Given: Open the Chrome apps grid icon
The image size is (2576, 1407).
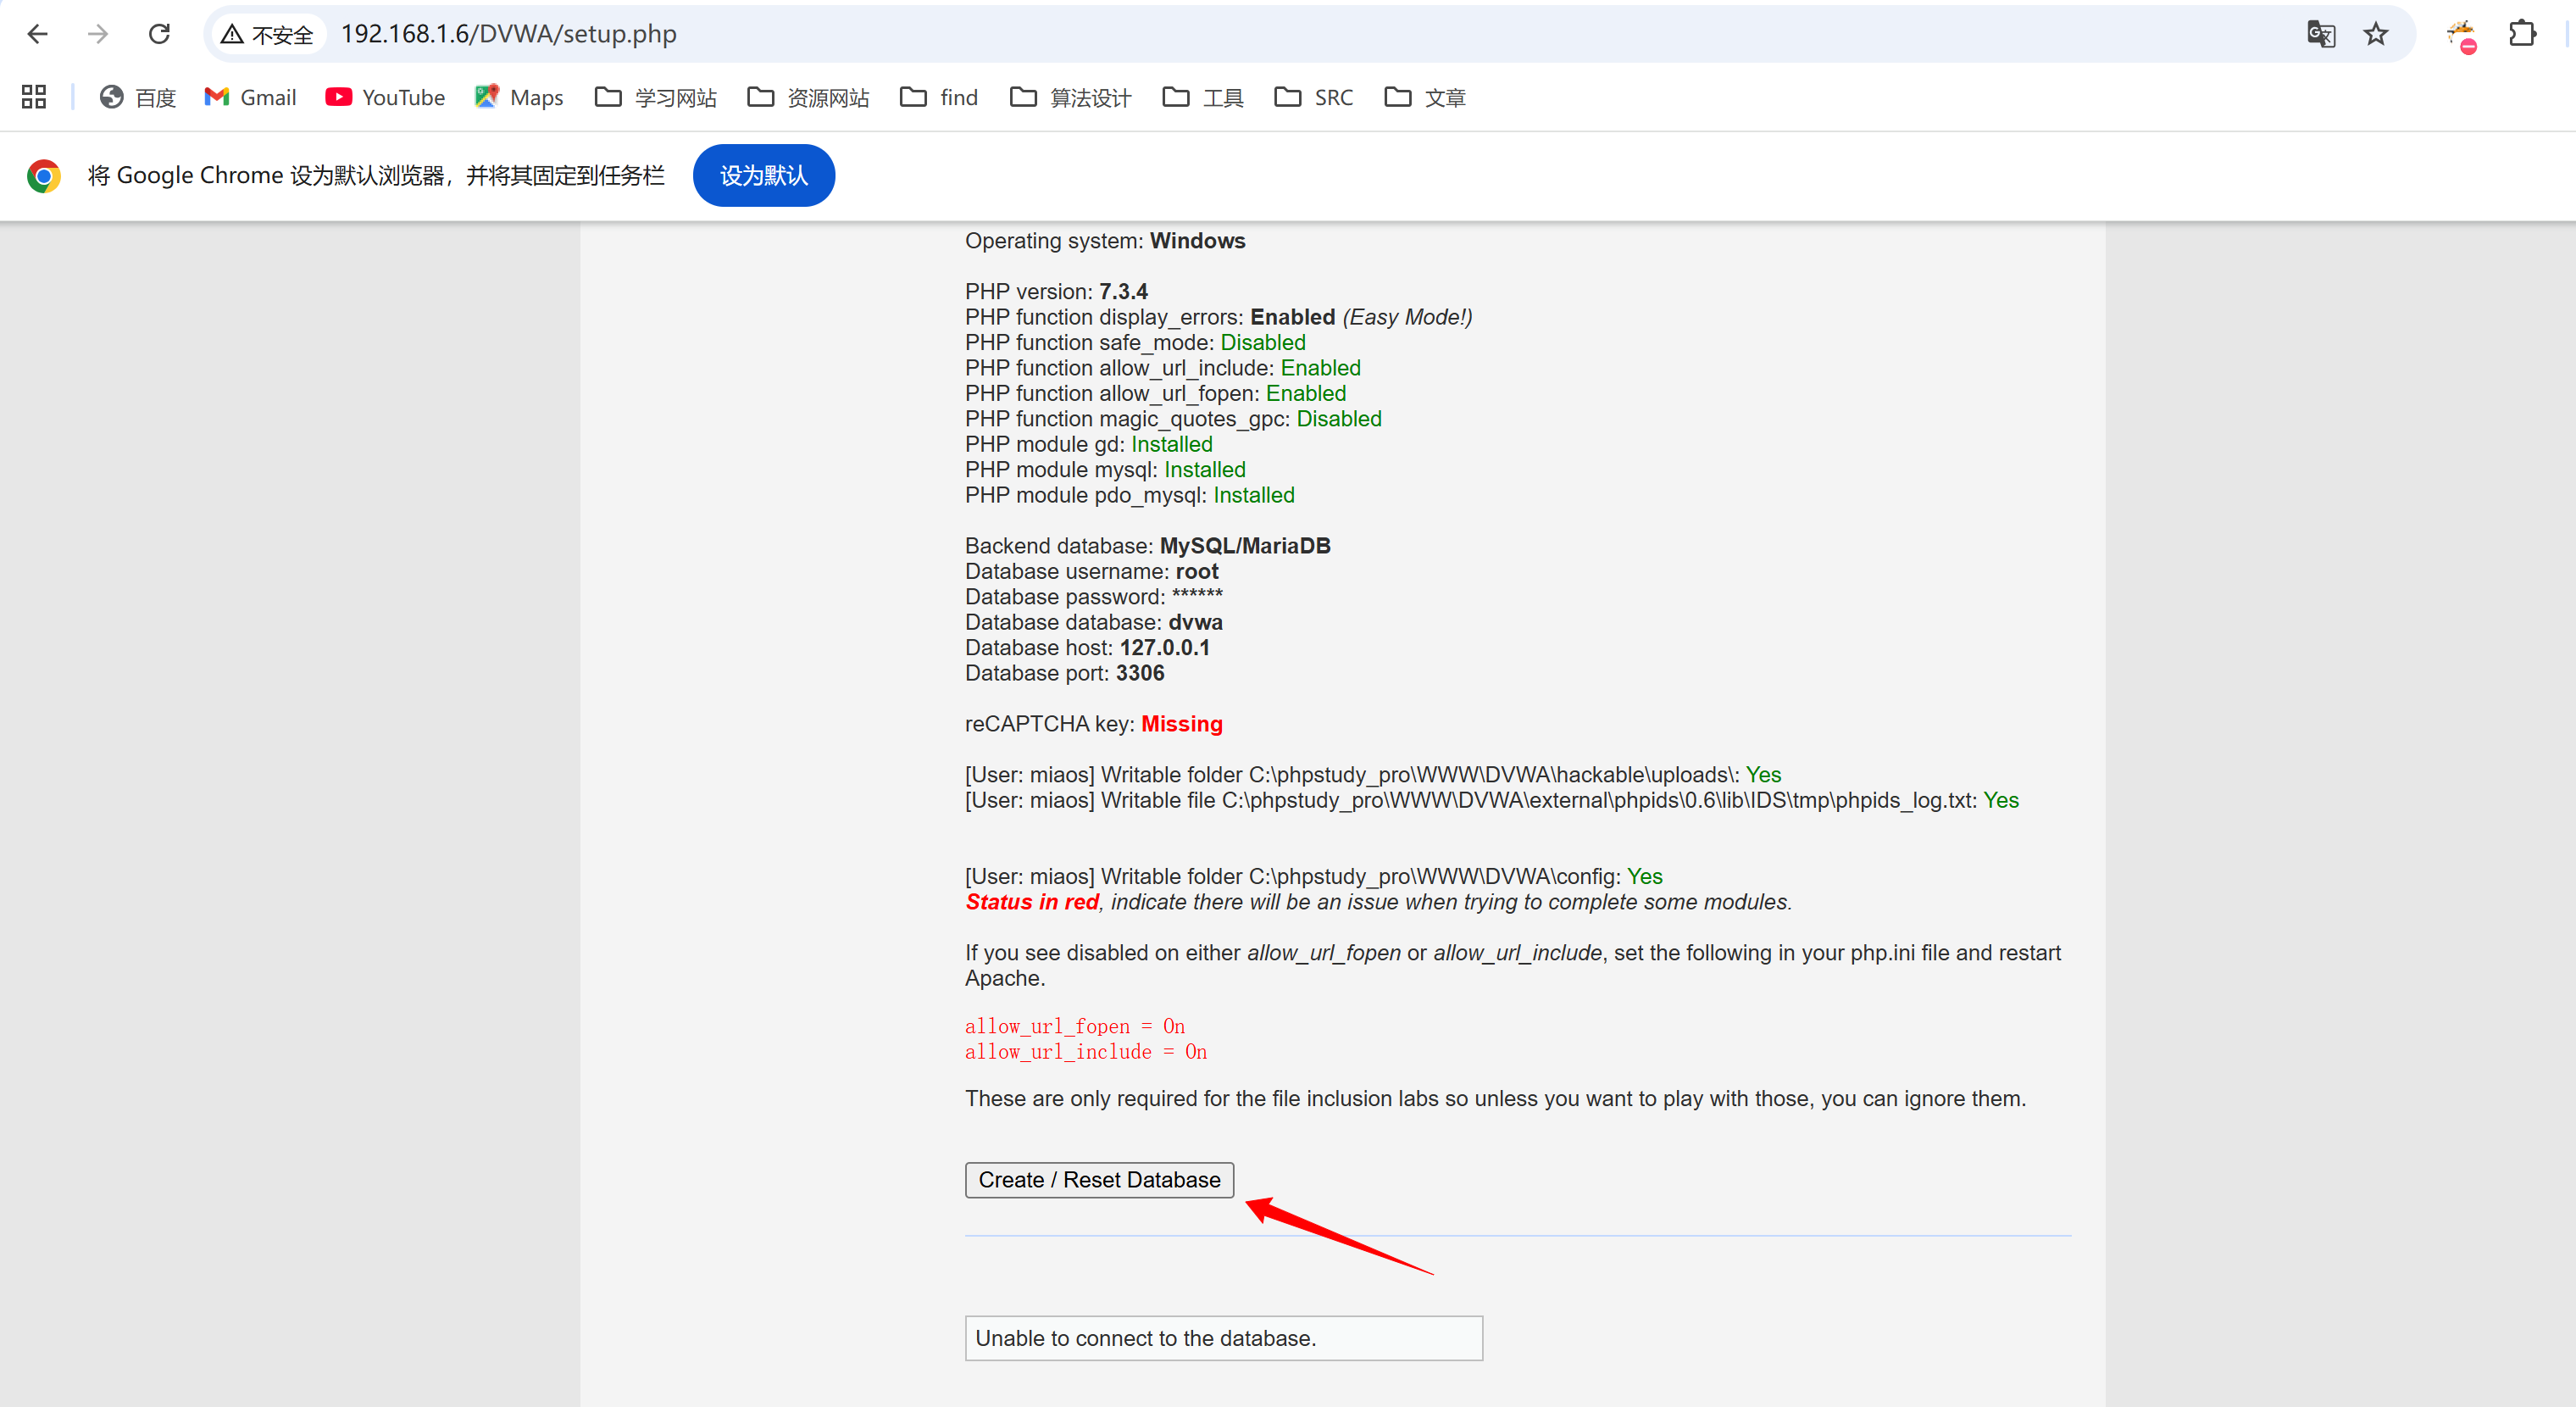Looking at the screenshot, I should tap(34, 97).
